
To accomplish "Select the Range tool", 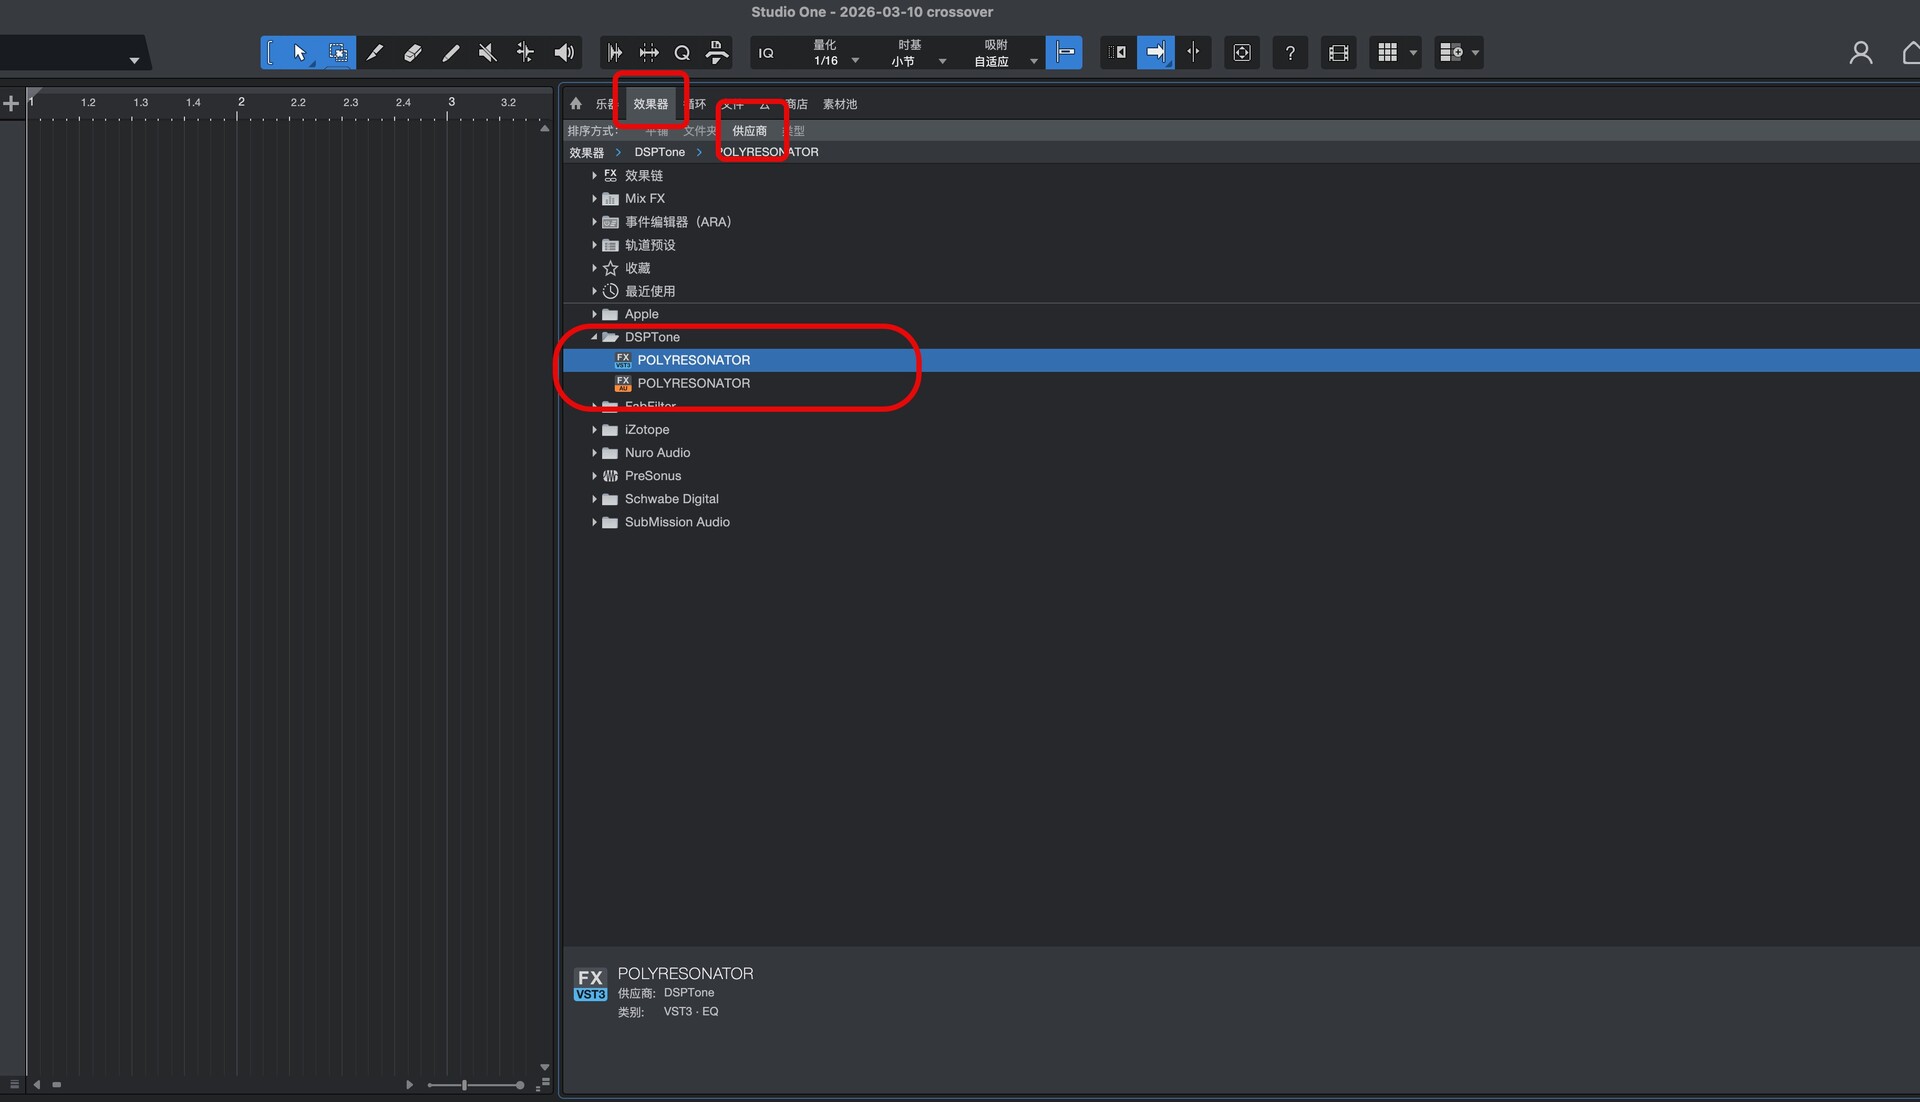I will pyautogui.click(x=338, y=53).
